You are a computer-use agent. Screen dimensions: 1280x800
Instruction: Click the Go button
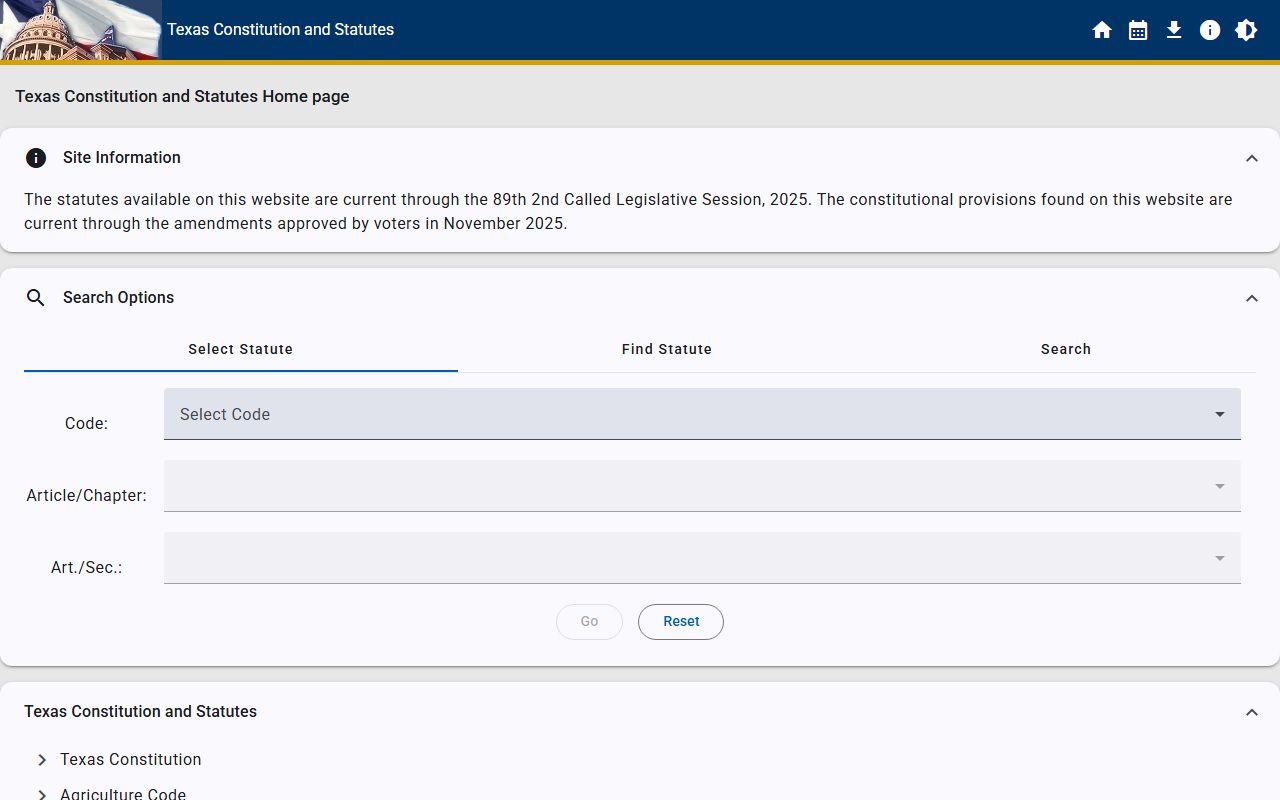tap(589, 621)
